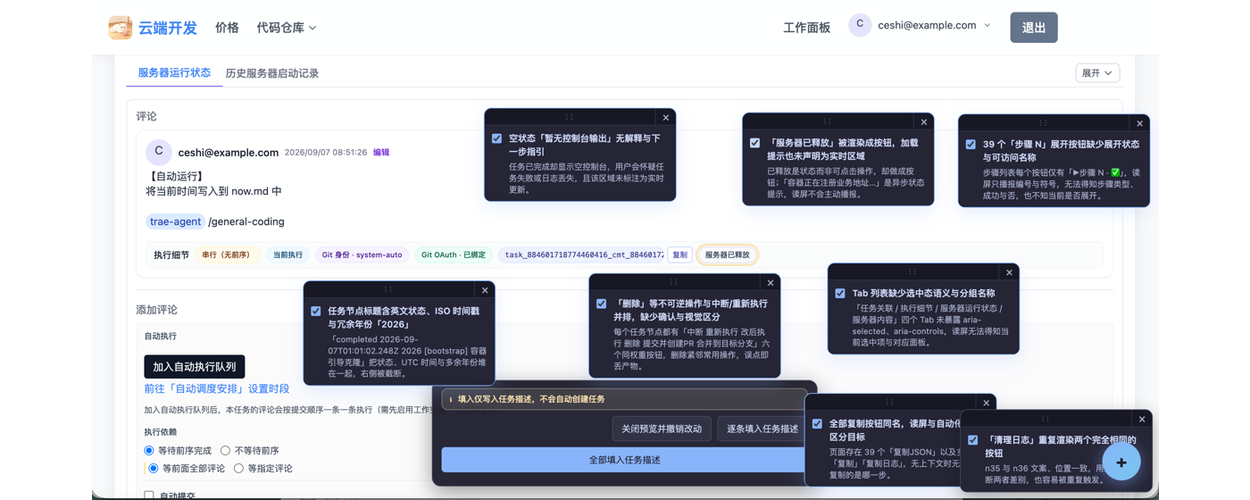Click drag handle of 「服务器已释放」被渲染成按钮 card
This screenshot has height=500, width=1250.
click(828, 122)
